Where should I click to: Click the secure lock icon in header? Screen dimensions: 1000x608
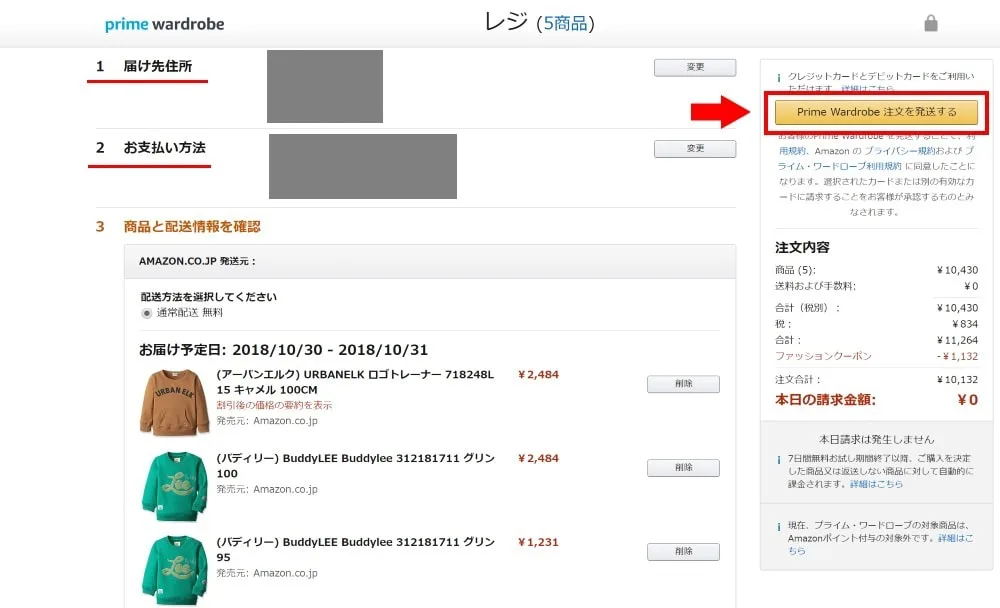931,23
